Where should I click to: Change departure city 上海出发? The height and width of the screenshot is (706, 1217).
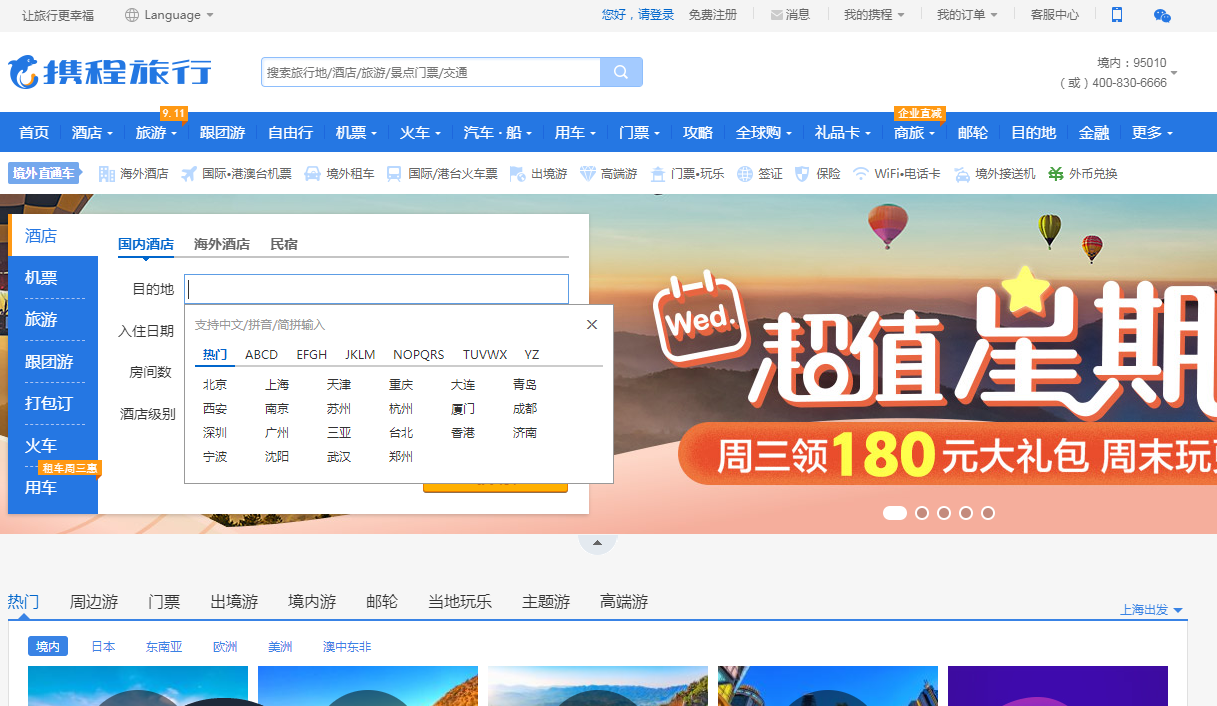[1152, 610]
